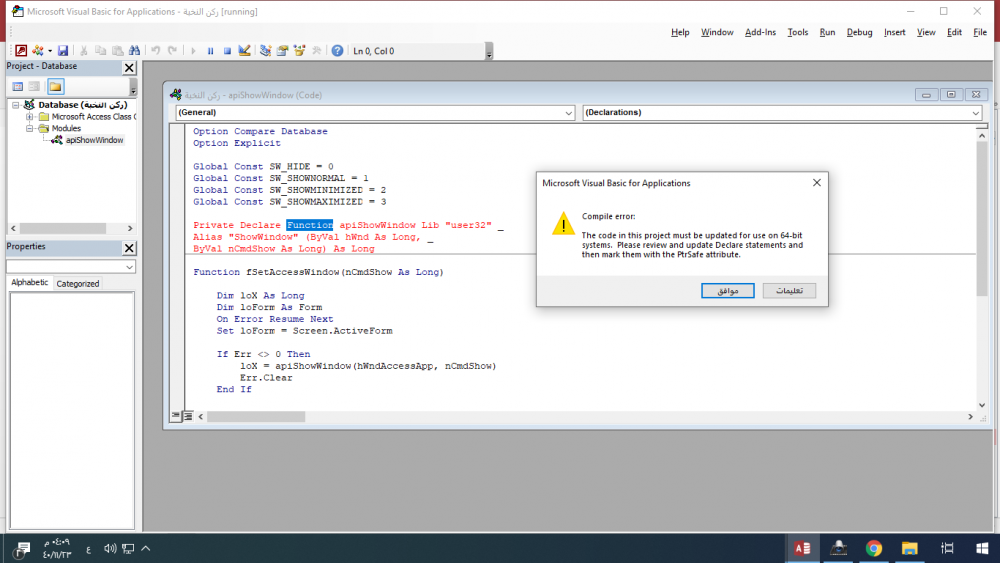Screen dimensions: 1000x563
Task: Click code window vertical scroll down arrow
Action: (982, 405)
